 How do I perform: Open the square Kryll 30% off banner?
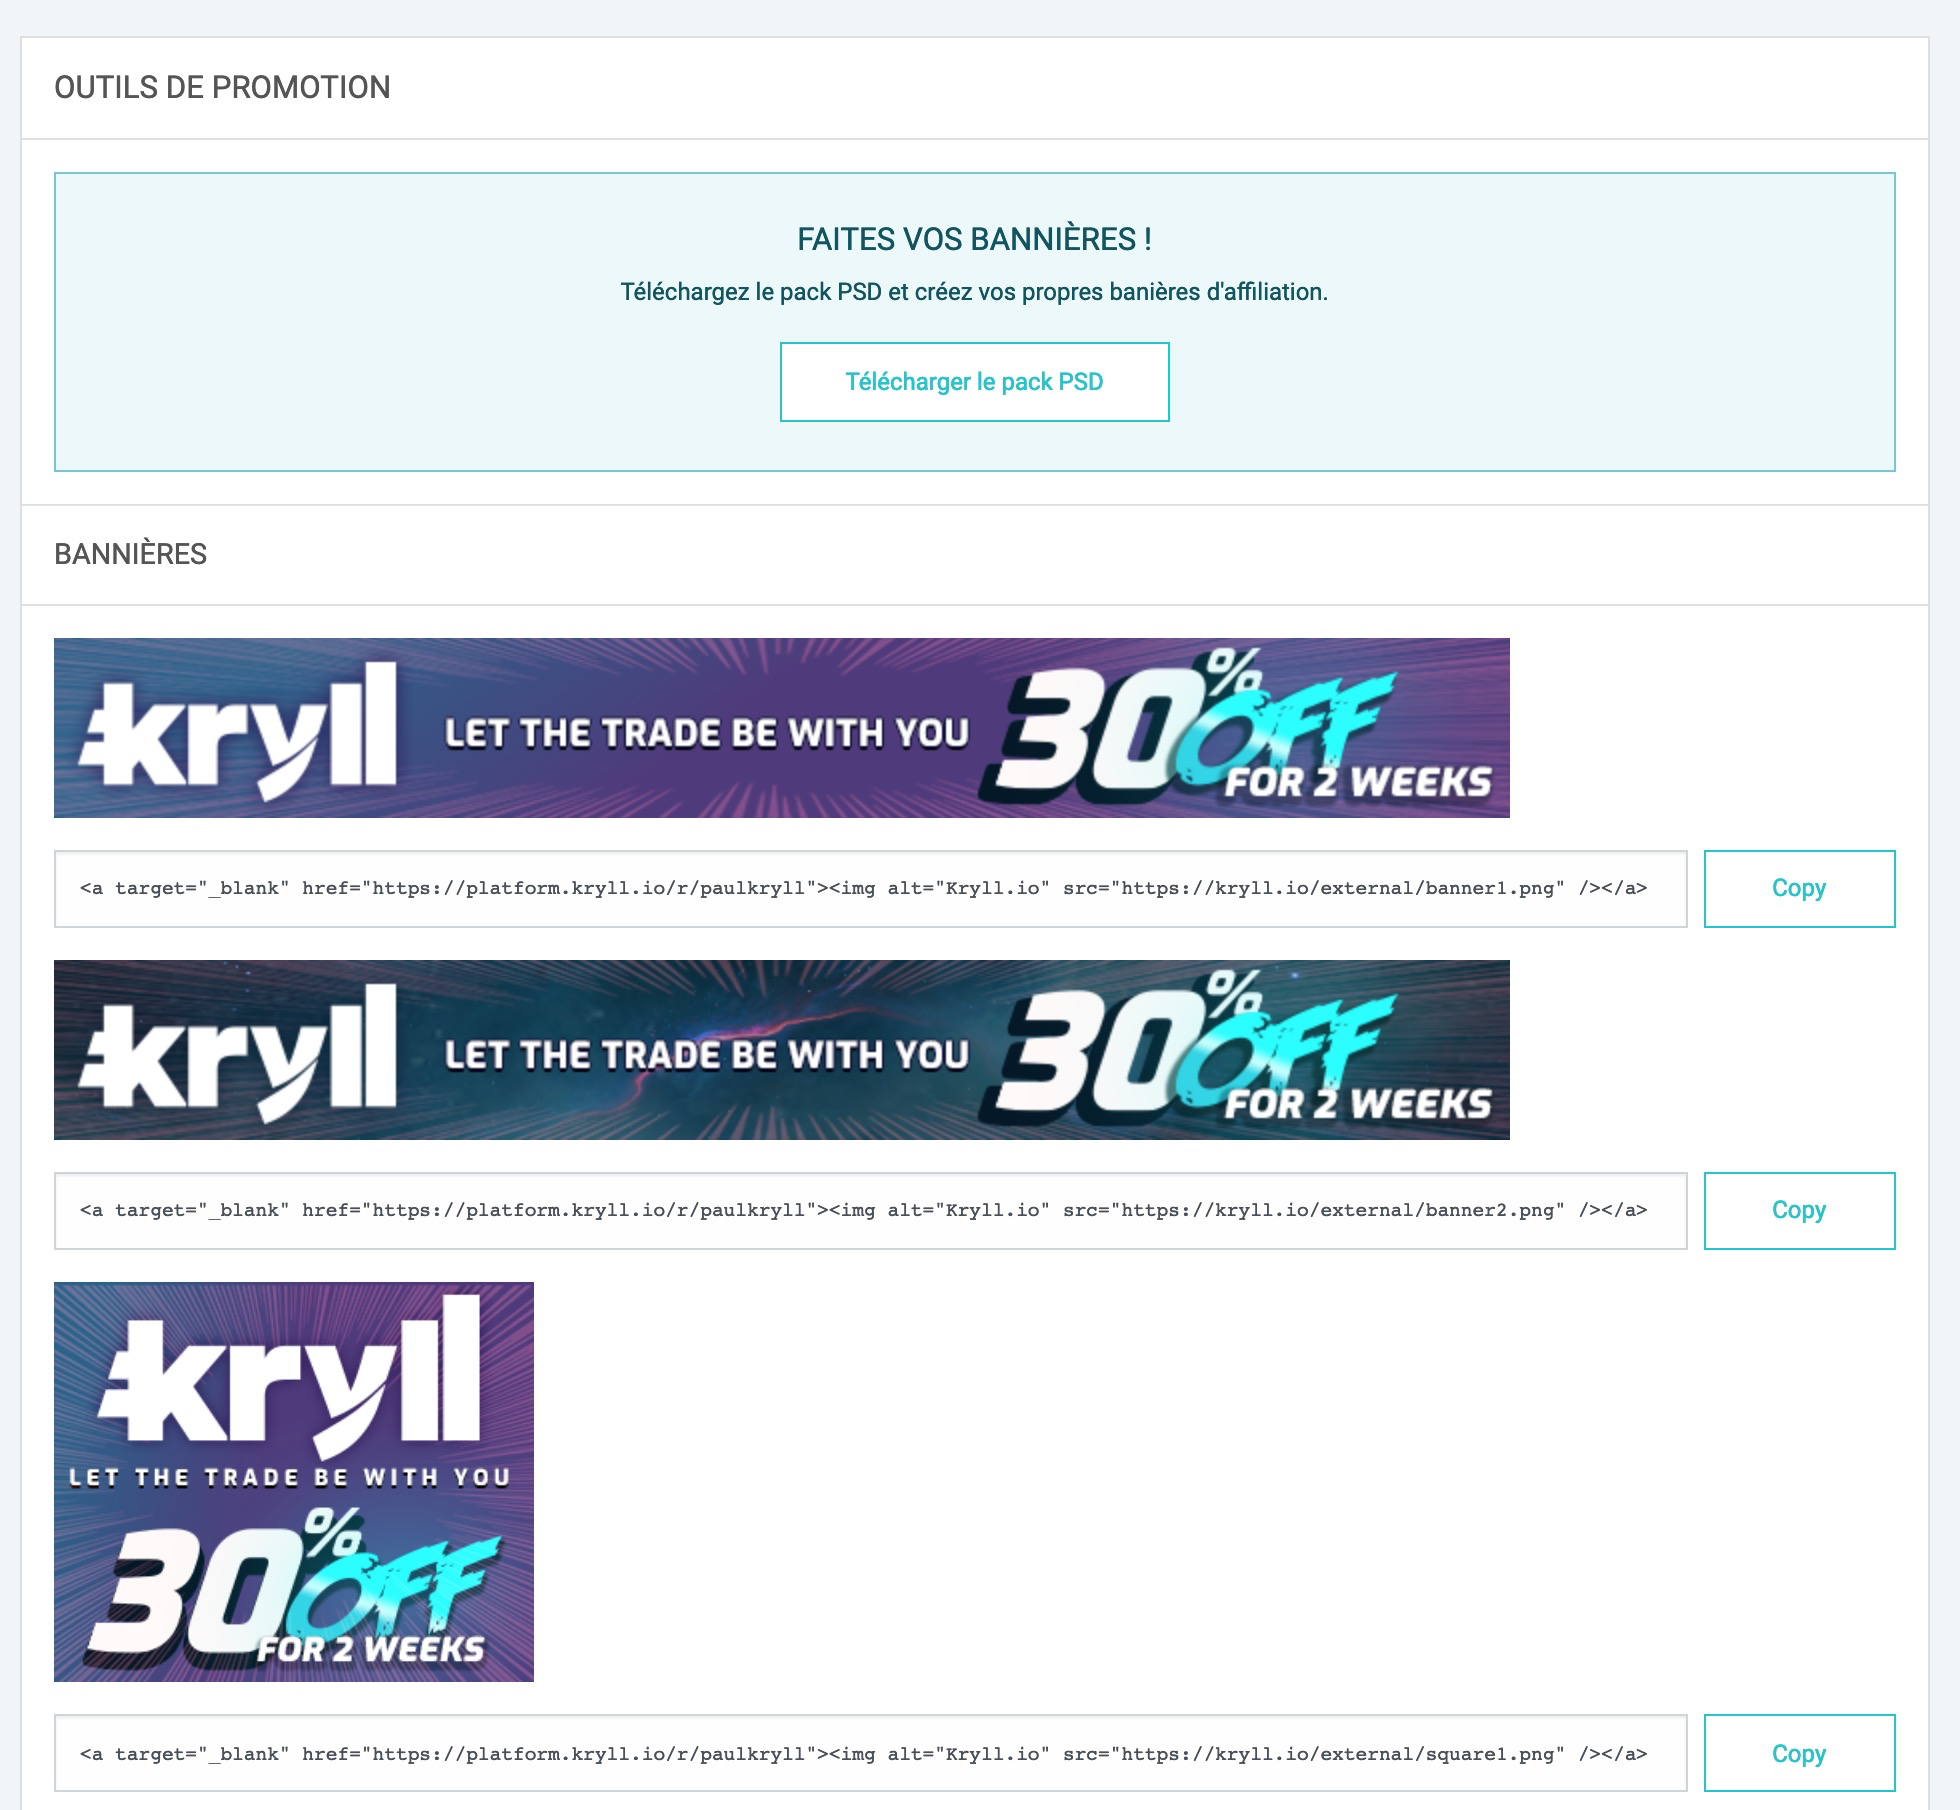(294, 1482)
